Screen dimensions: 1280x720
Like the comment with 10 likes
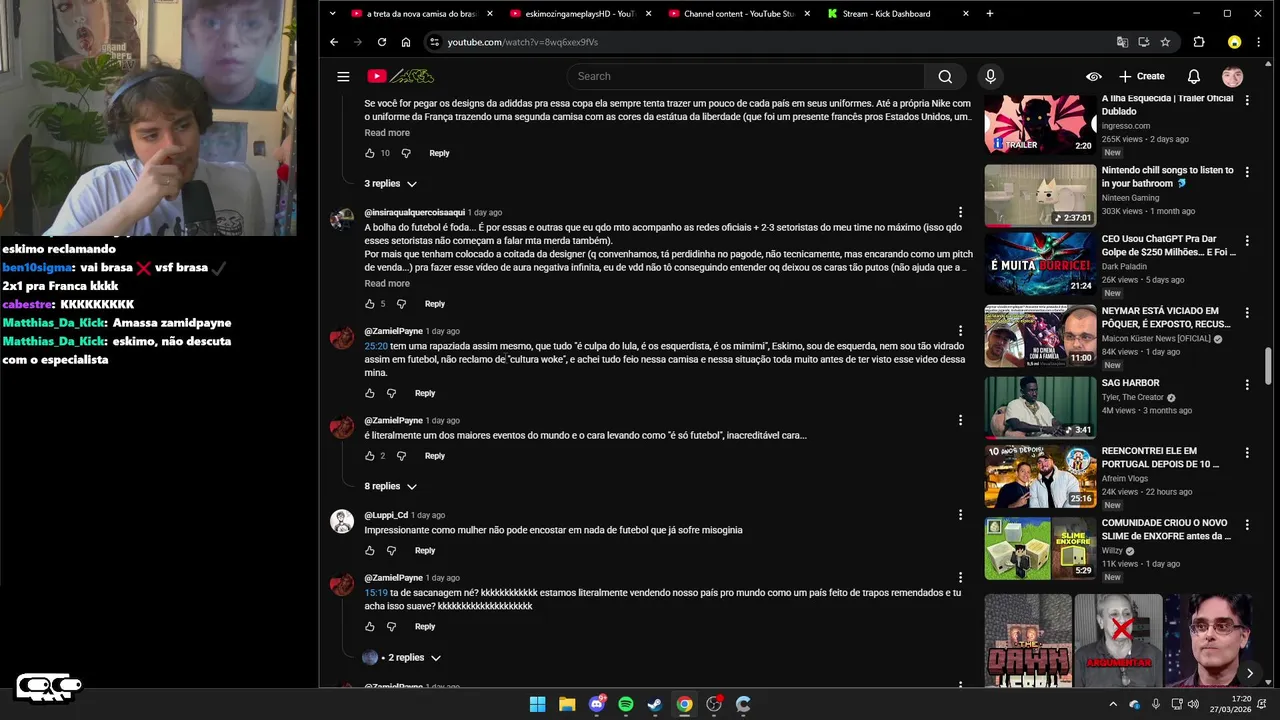tap(369, 153)
